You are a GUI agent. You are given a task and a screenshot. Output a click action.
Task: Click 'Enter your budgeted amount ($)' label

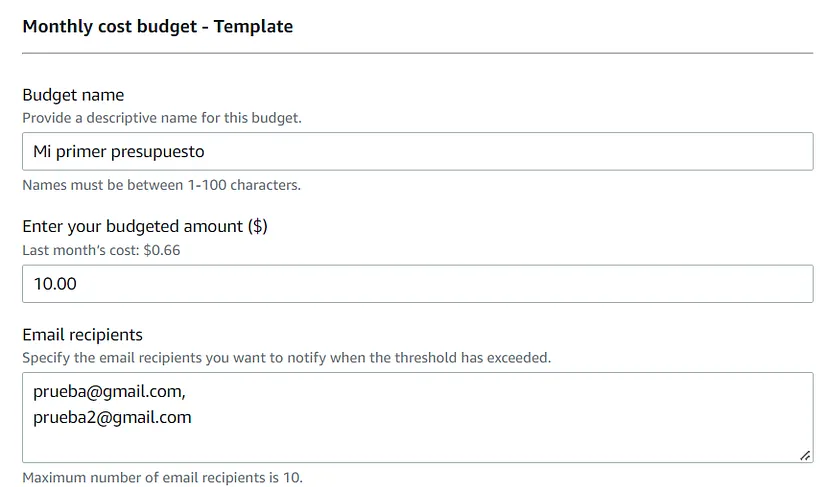point(145,226)
